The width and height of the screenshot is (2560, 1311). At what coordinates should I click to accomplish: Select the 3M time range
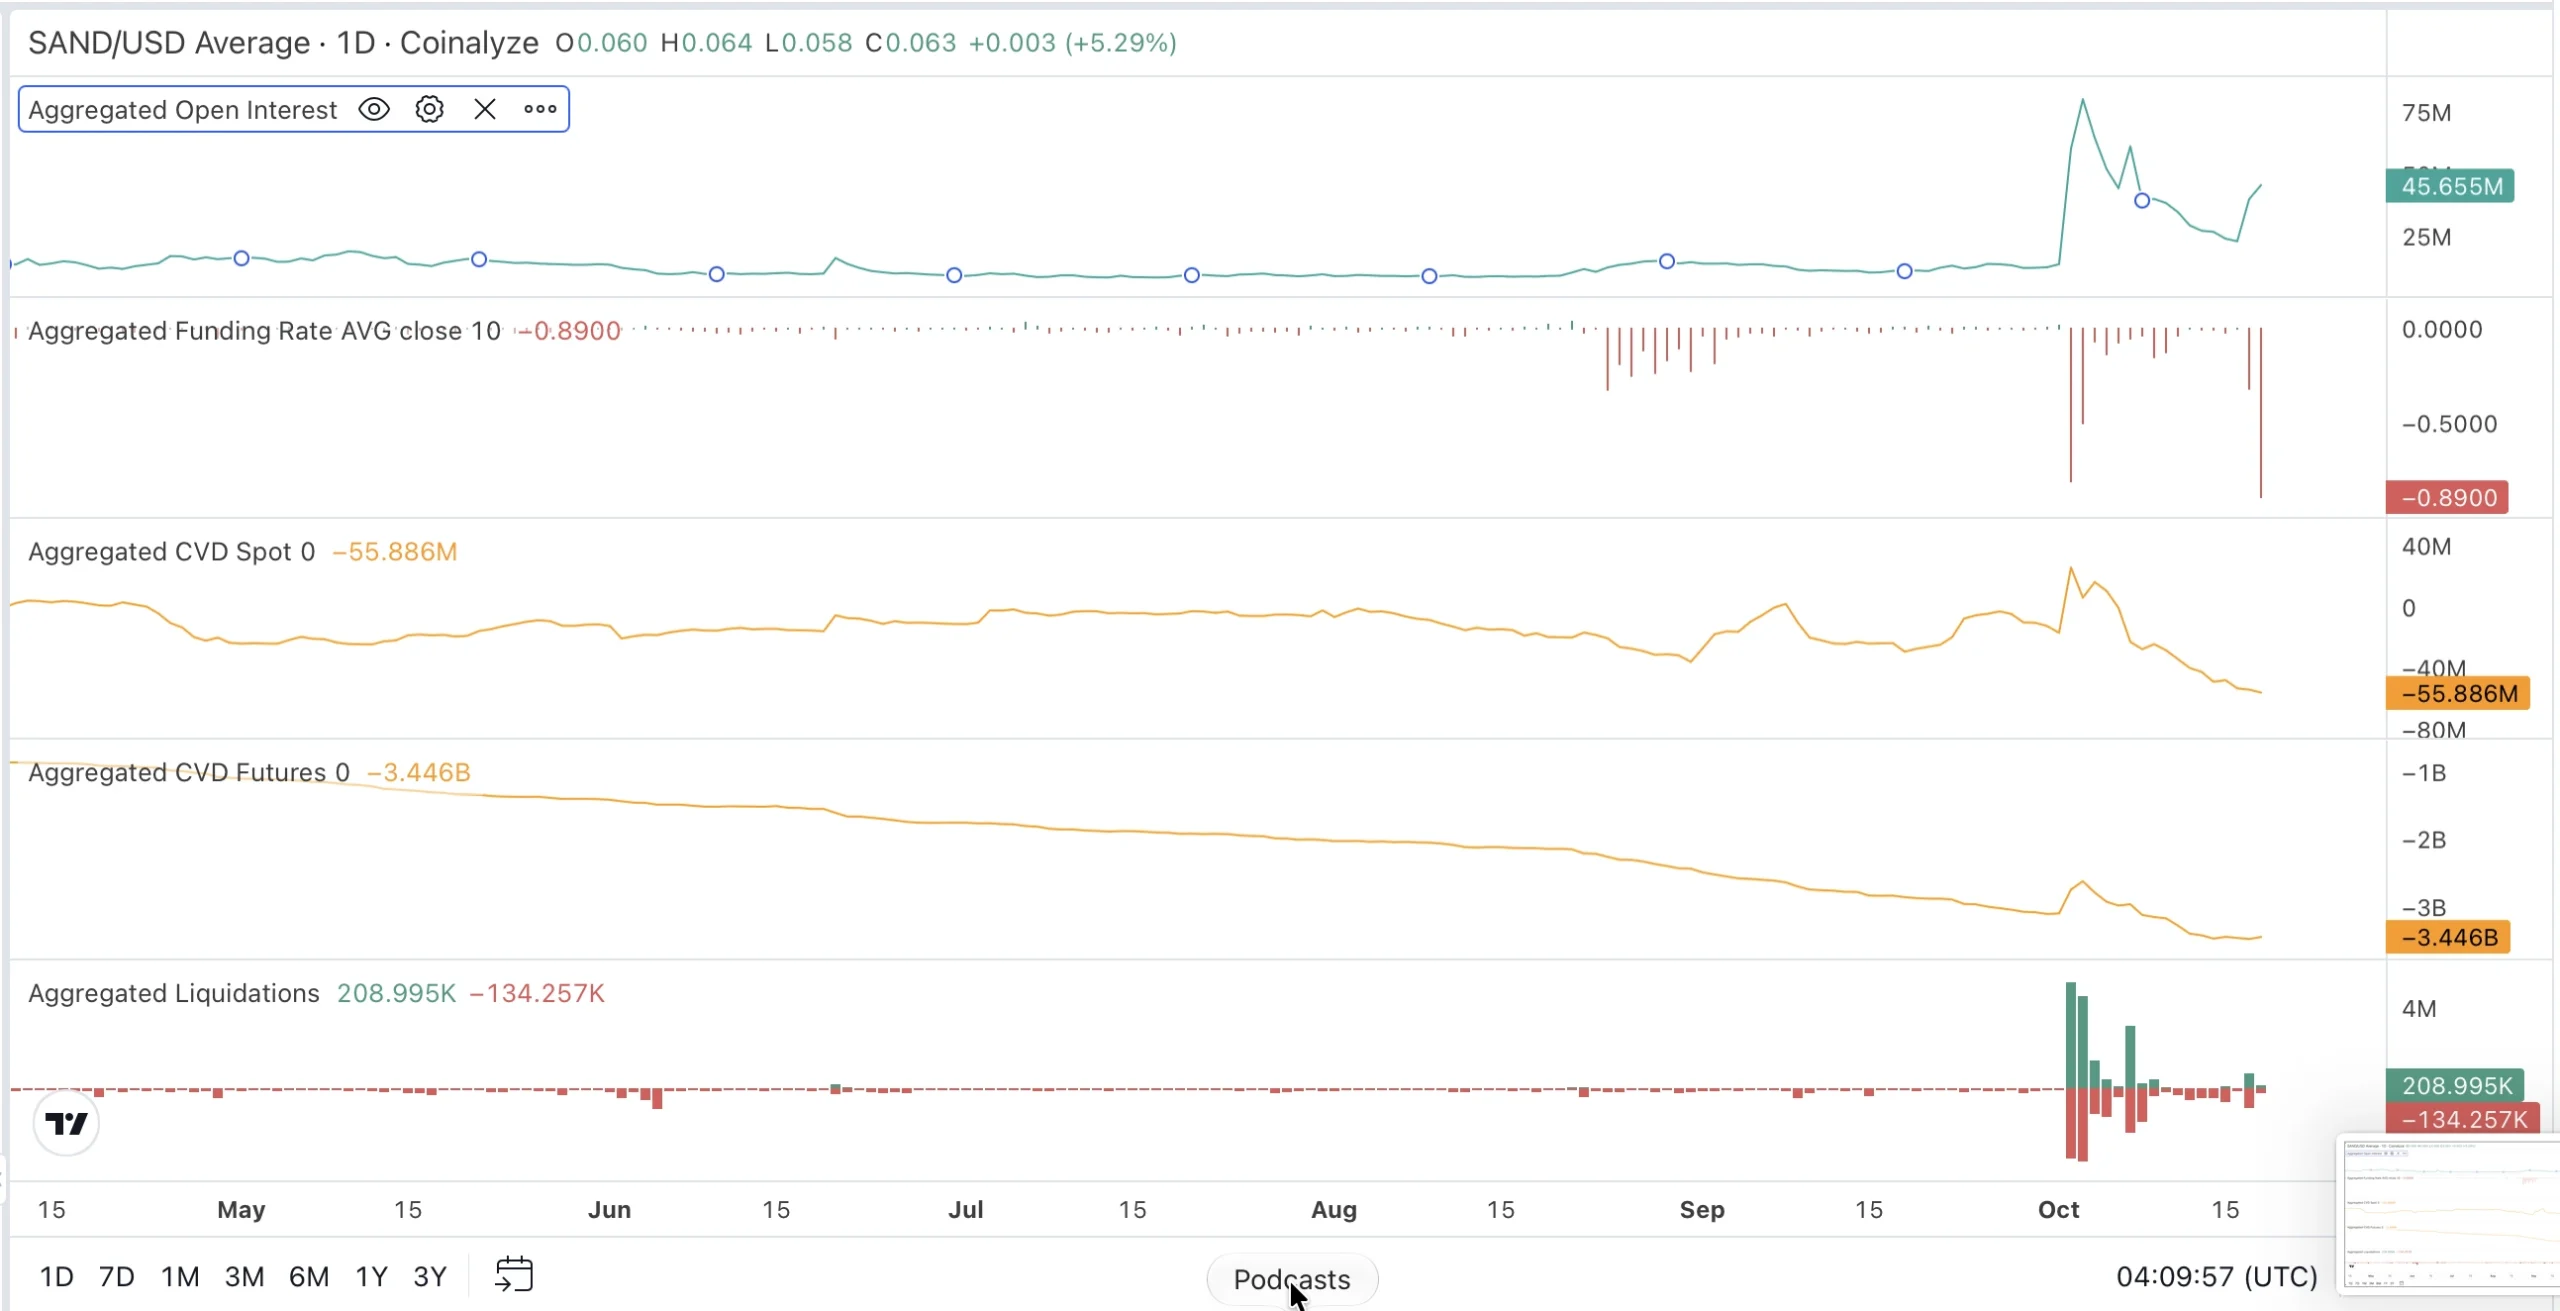coord(244,1277)
